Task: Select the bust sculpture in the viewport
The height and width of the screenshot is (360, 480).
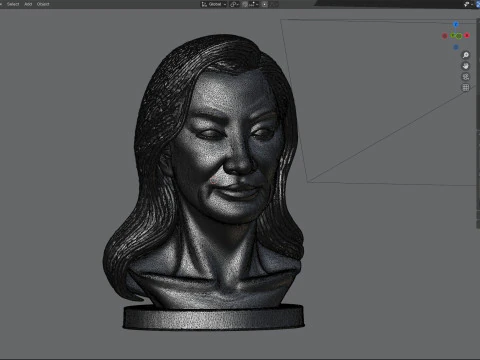Action: pyautogui.click(x=213, y=183)
